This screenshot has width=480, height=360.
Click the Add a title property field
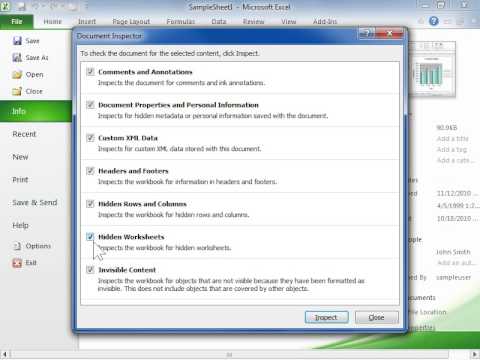pos(452,139)
